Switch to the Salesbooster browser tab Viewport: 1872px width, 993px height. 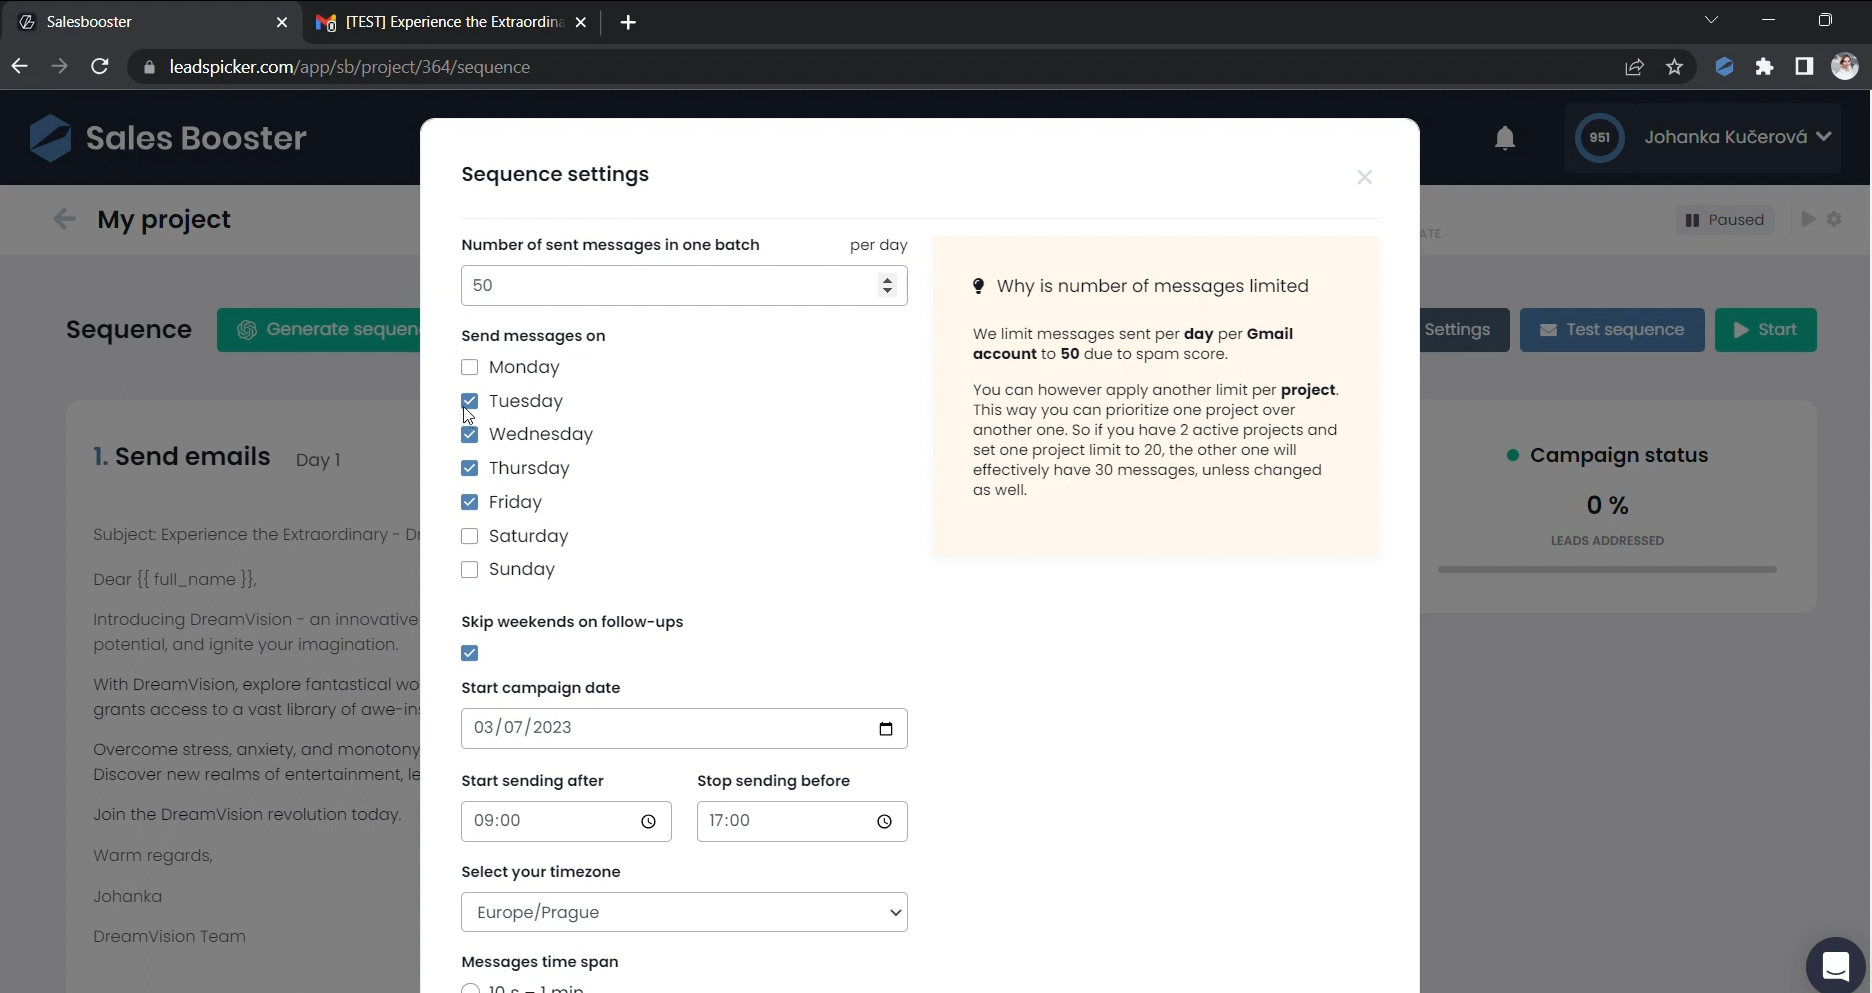point(150,22)
